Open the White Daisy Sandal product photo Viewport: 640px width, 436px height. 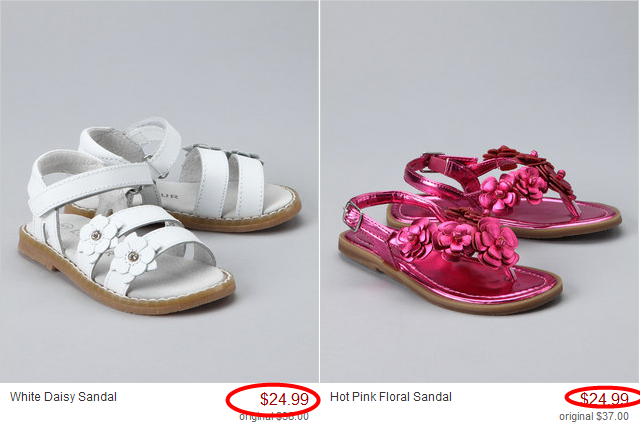159,191
